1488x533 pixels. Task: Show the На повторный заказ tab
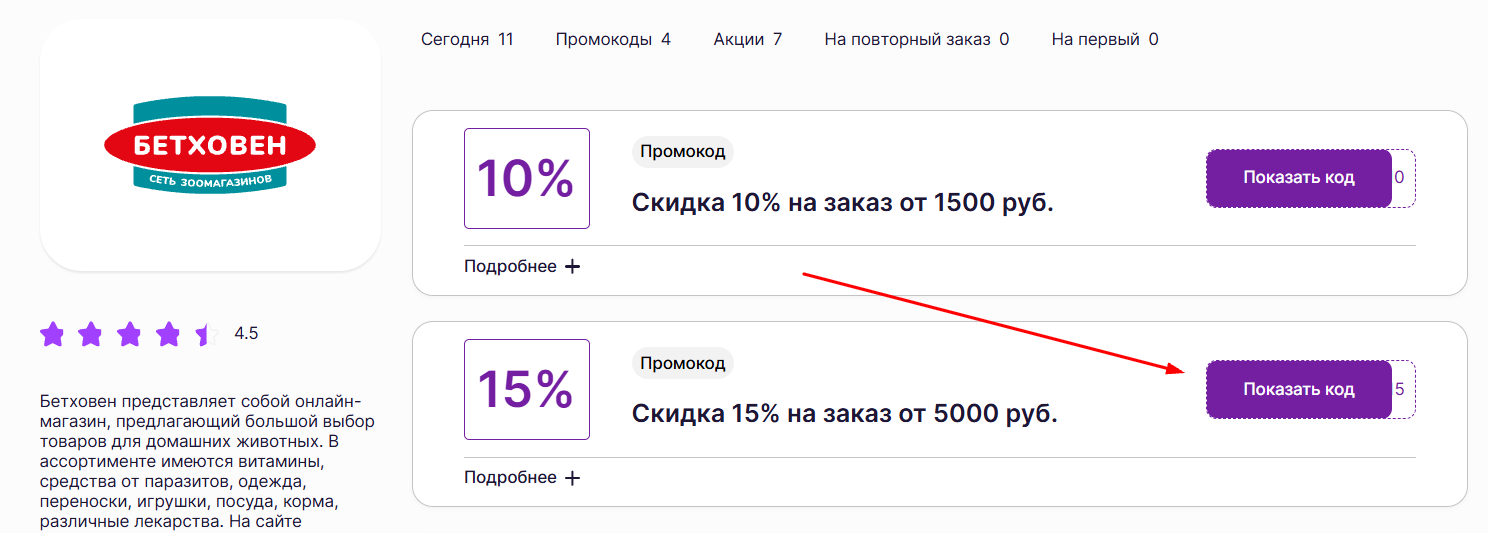tap(916, 40)
